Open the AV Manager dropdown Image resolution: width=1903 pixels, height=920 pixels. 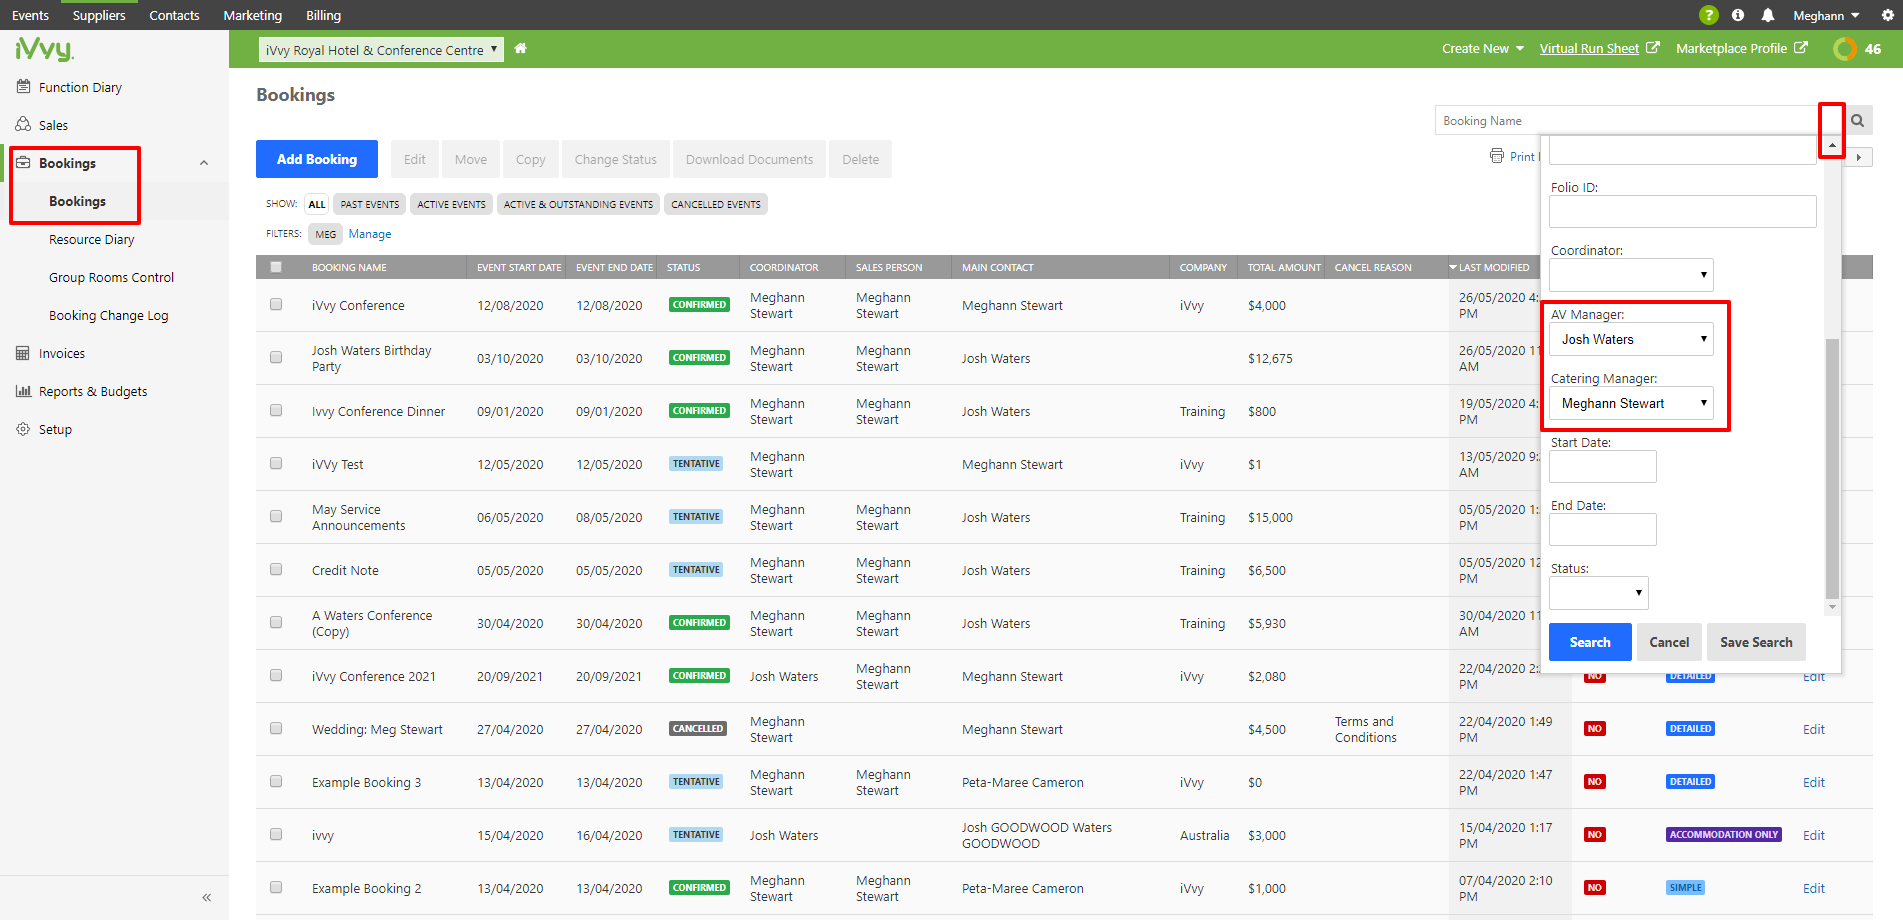coord(1631,339)
